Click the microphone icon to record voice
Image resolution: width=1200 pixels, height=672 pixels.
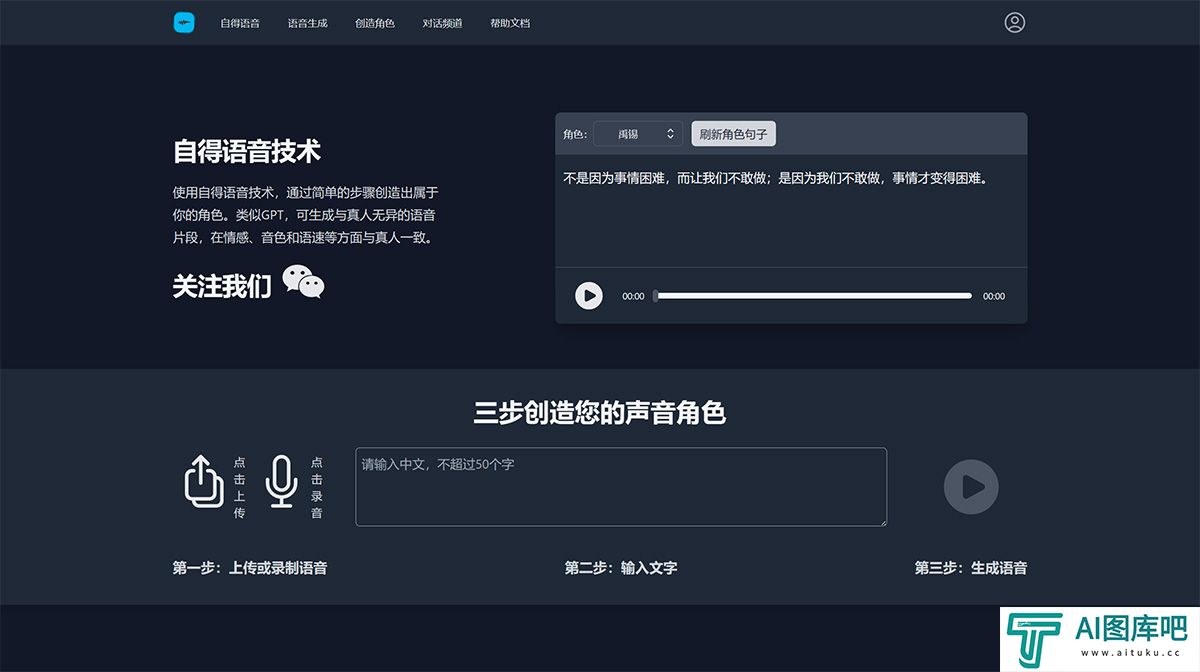pyautogui.click(x=282, y=481)
